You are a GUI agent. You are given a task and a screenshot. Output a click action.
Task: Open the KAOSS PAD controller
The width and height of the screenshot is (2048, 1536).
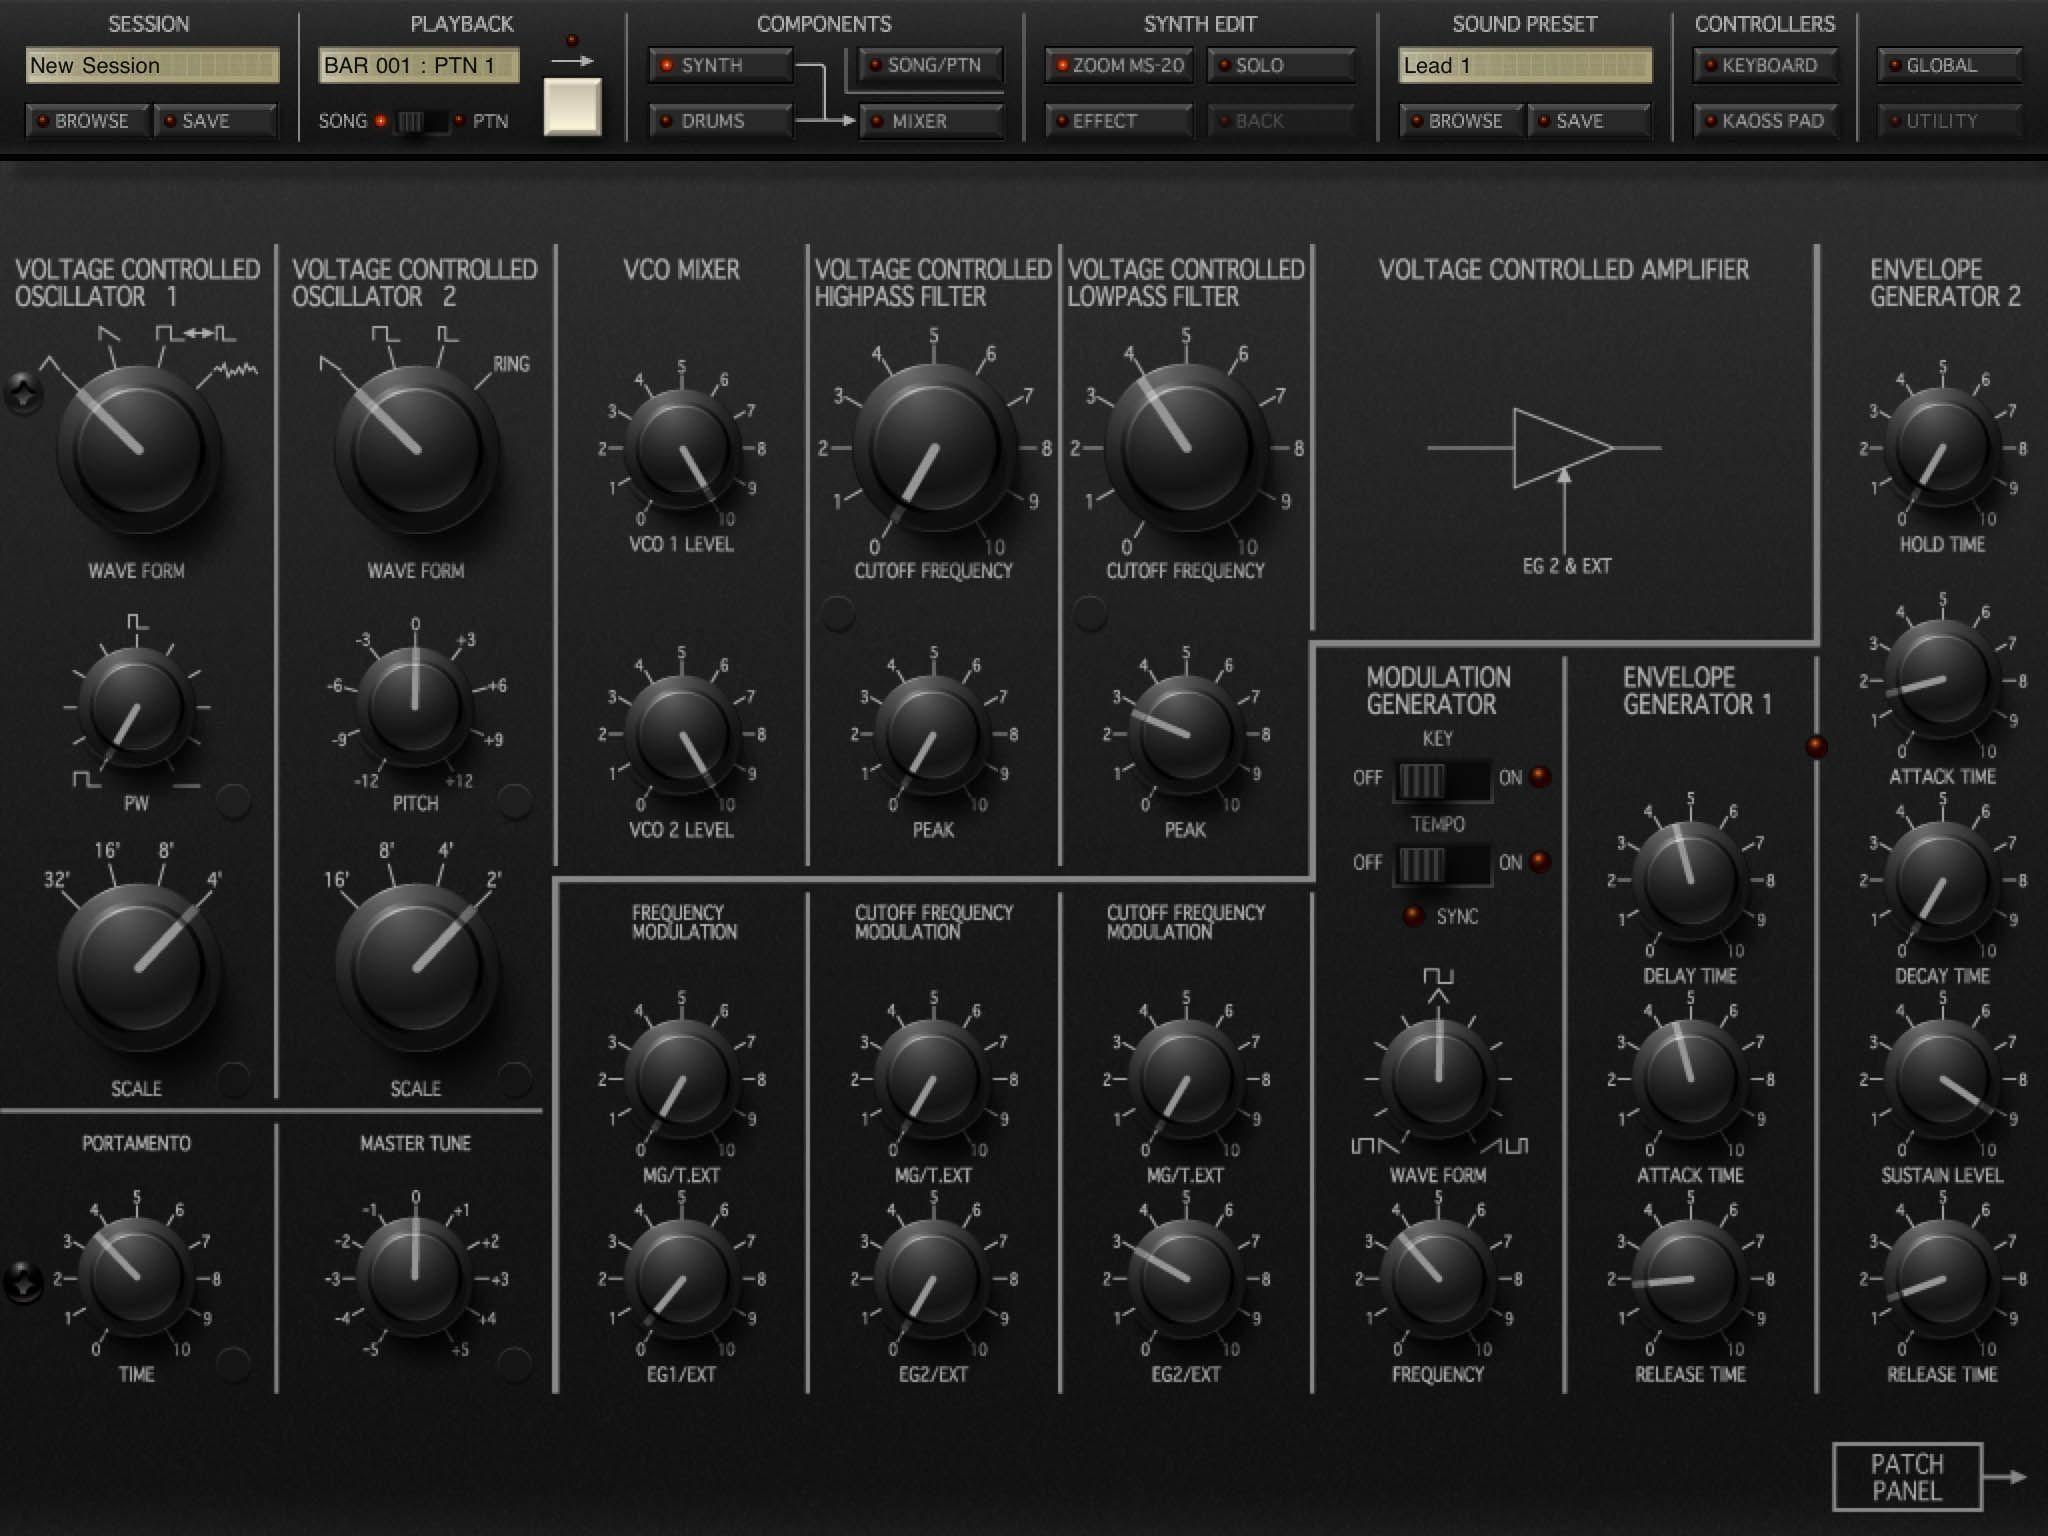[1766, 121]
